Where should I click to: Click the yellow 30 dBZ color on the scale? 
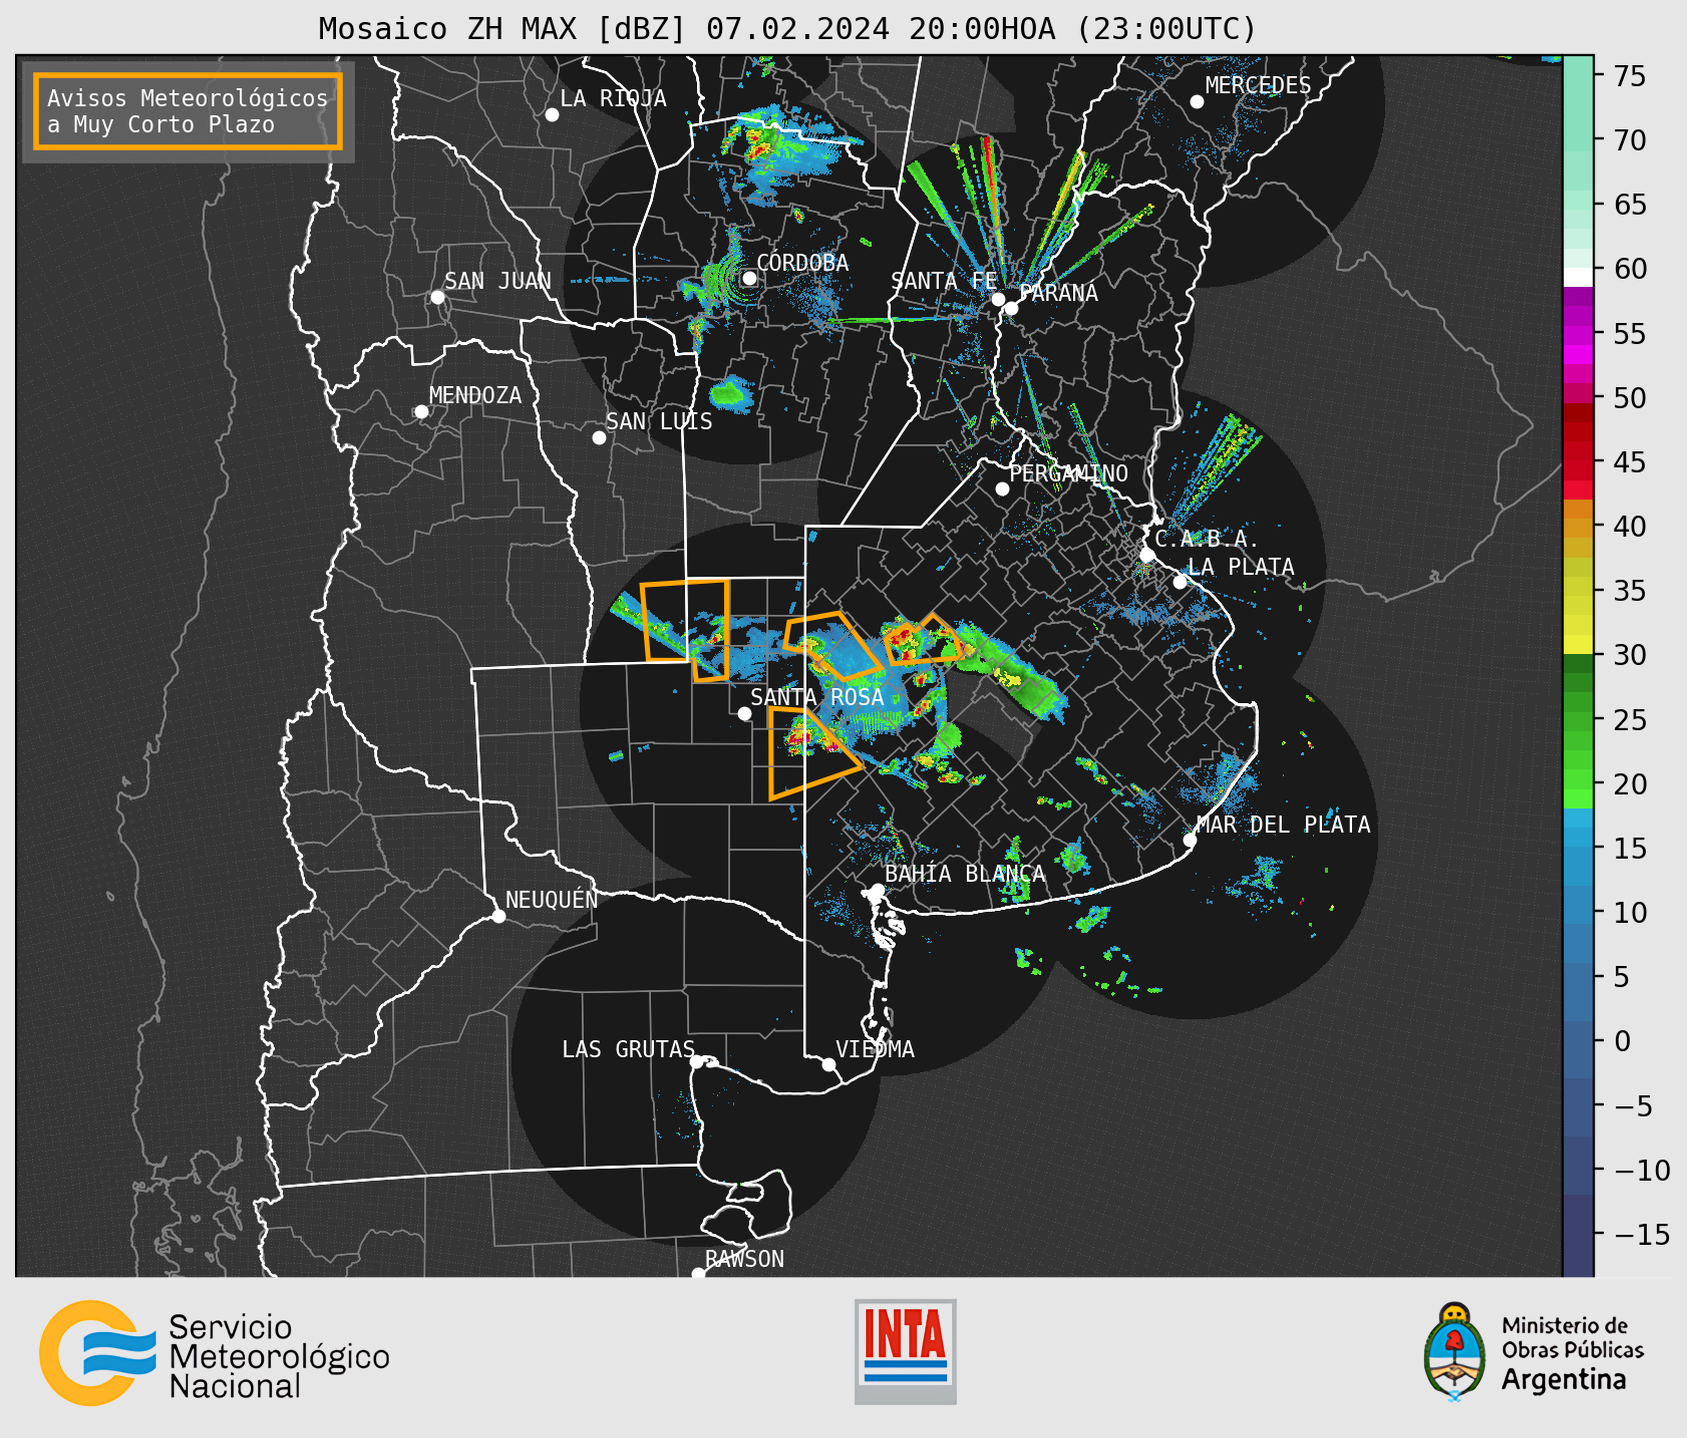click(x=1578, y=645)
